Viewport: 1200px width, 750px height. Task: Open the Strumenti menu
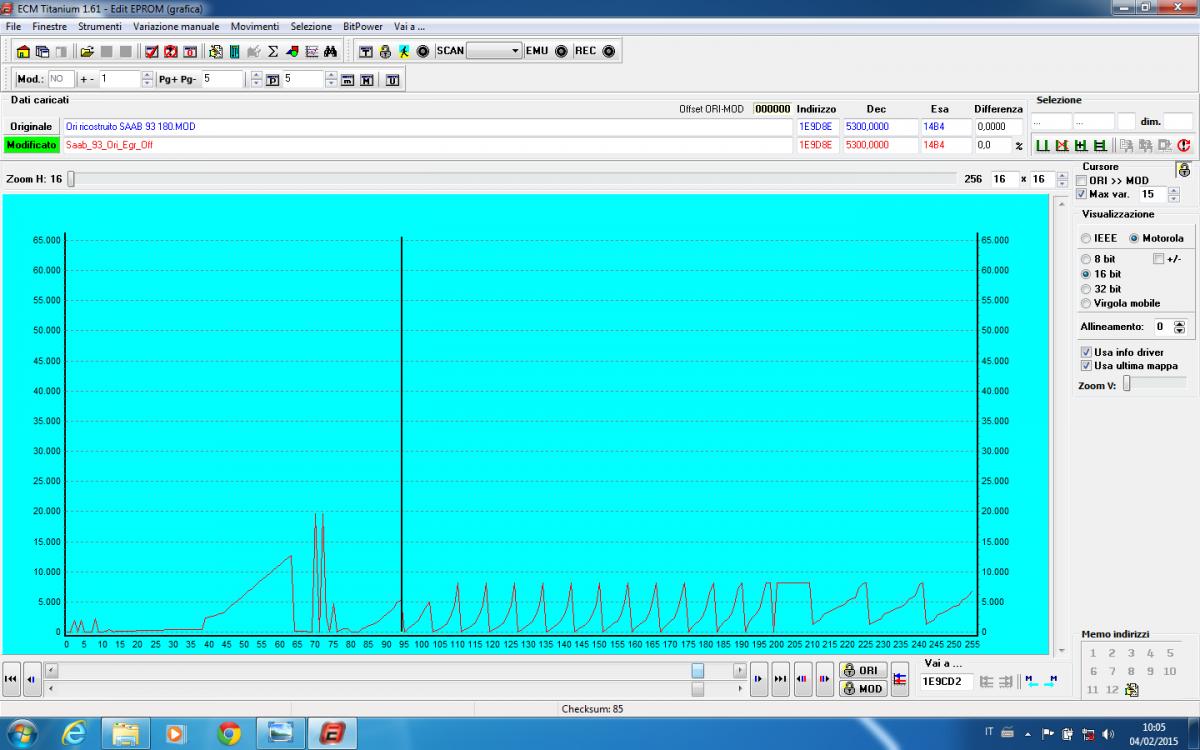pyautogui.click(x=100, y=26)
